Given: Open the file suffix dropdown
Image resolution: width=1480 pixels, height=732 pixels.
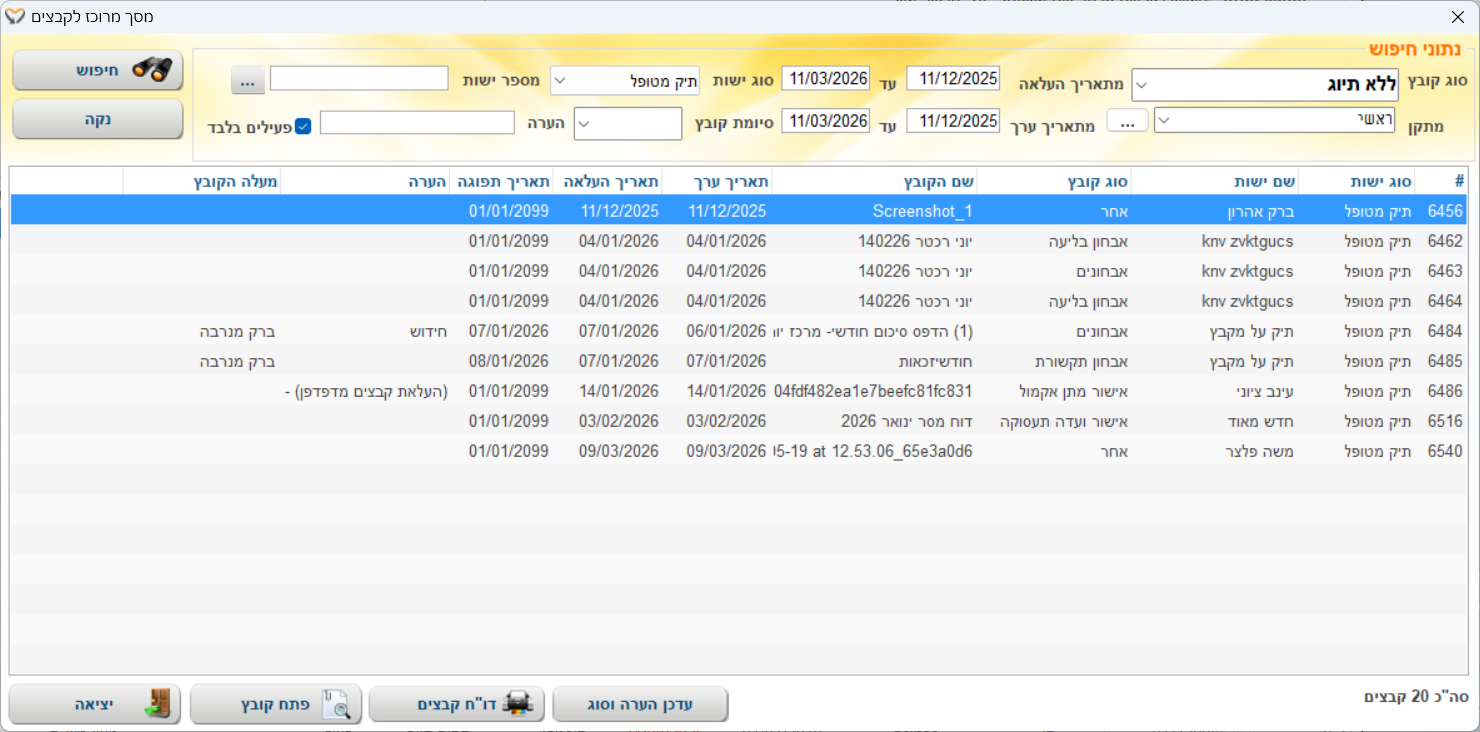Looking at the screenshot, I should 585,124.
